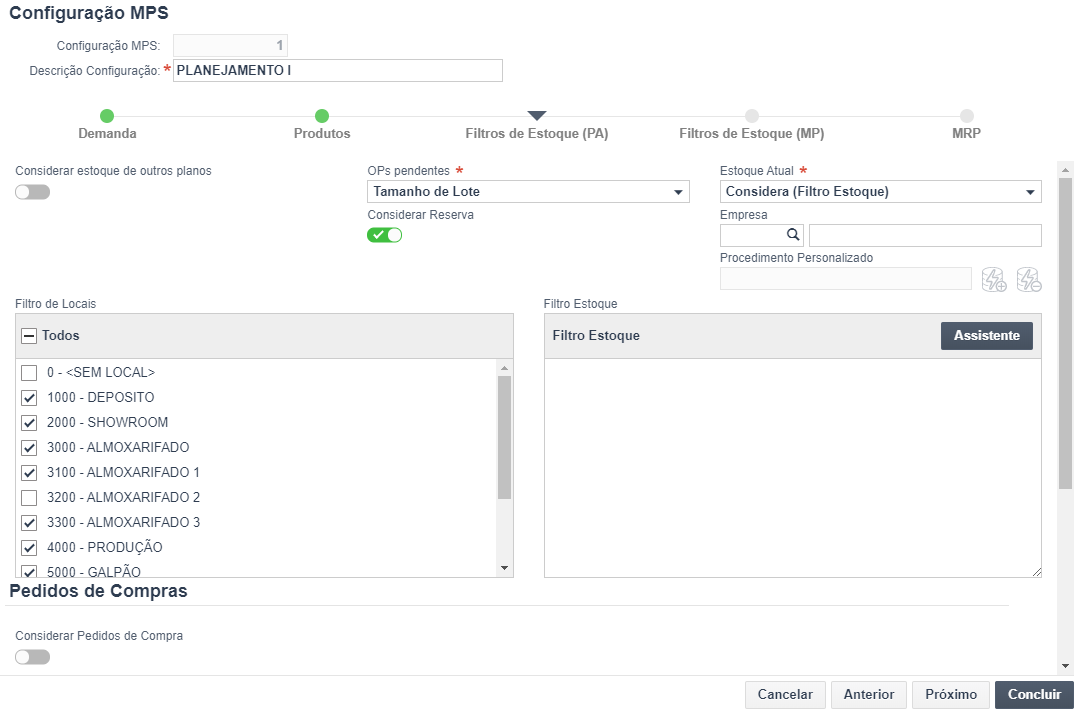Open the OPs pendentes dropdown
The height and width of the screenshot is (717, 1077).
coord(528,192)
